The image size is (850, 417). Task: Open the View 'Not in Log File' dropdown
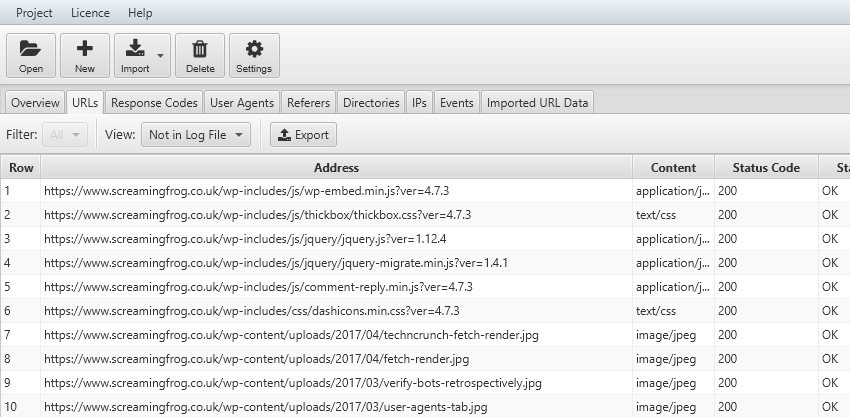coord(195,135)
